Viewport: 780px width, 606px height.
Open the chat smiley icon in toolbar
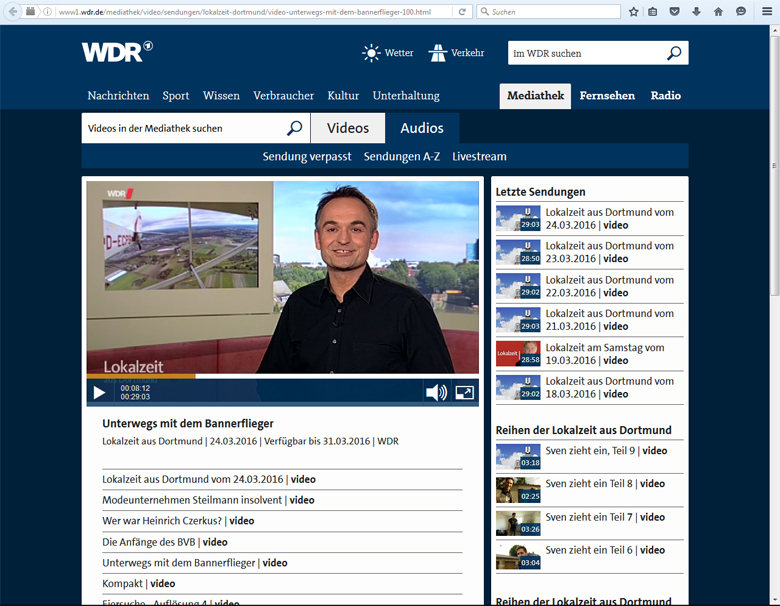point(741,11)
